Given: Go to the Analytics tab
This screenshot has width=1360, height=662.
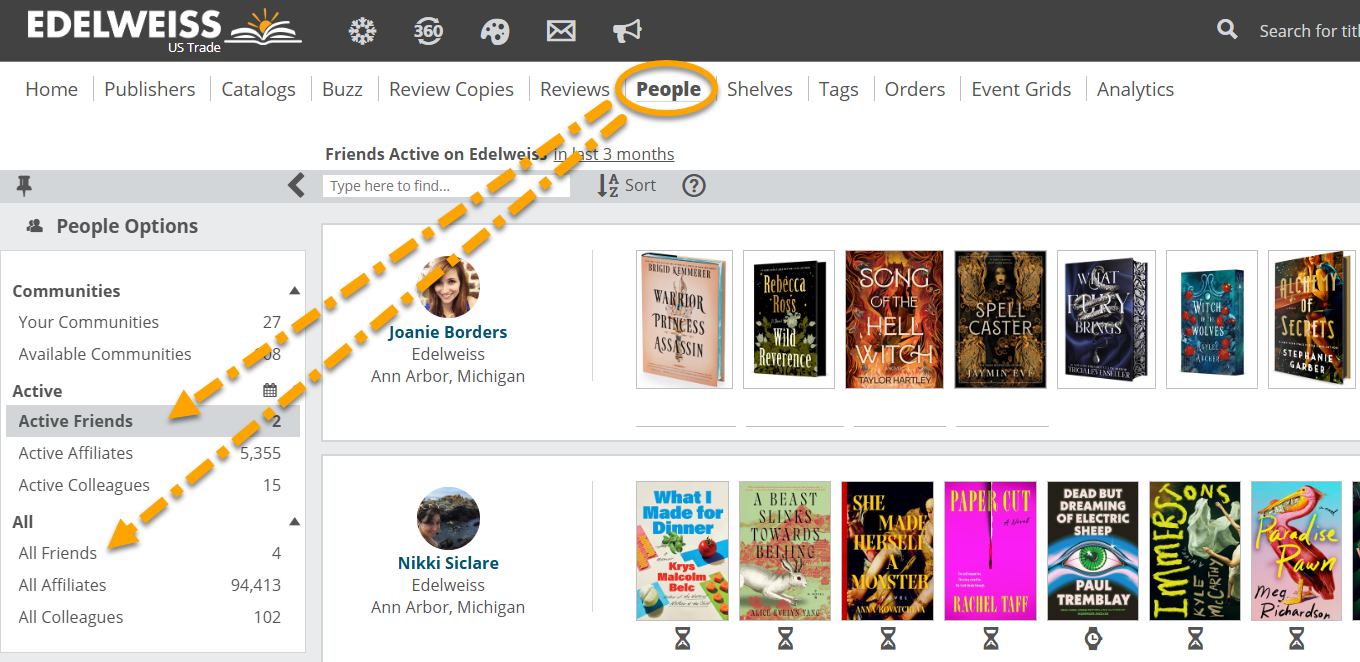Looking at the screenshot, I should tap(1135, 89).
